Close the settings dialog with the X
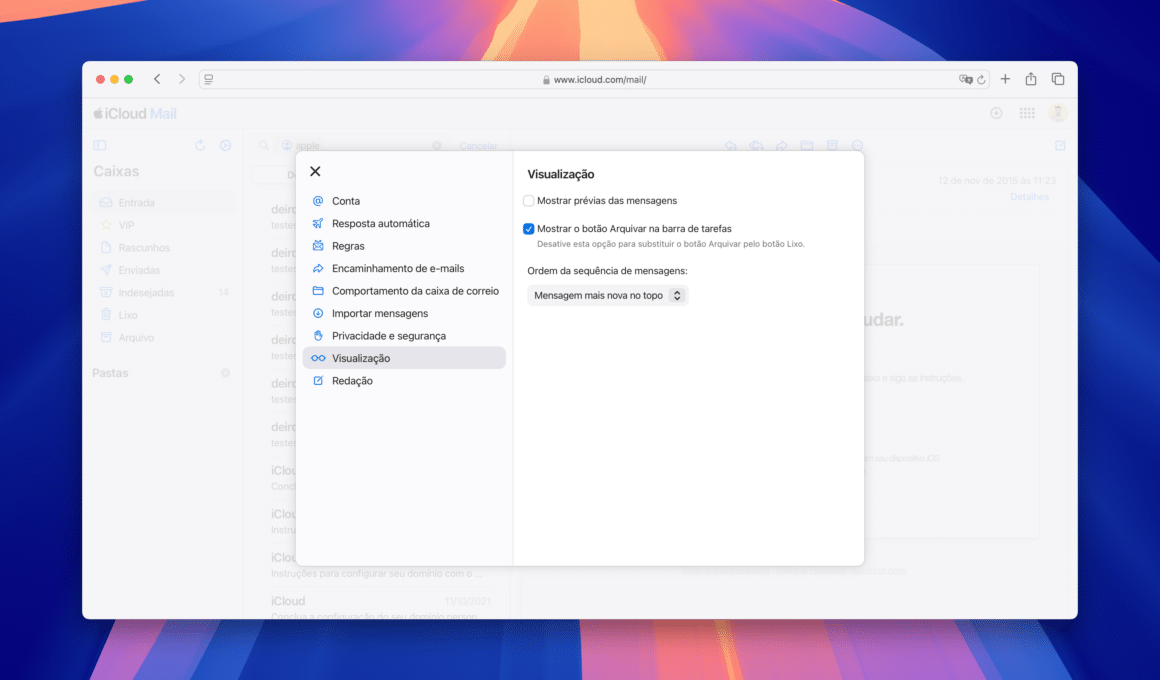The image size is (1160, 680). pos(315,172)
